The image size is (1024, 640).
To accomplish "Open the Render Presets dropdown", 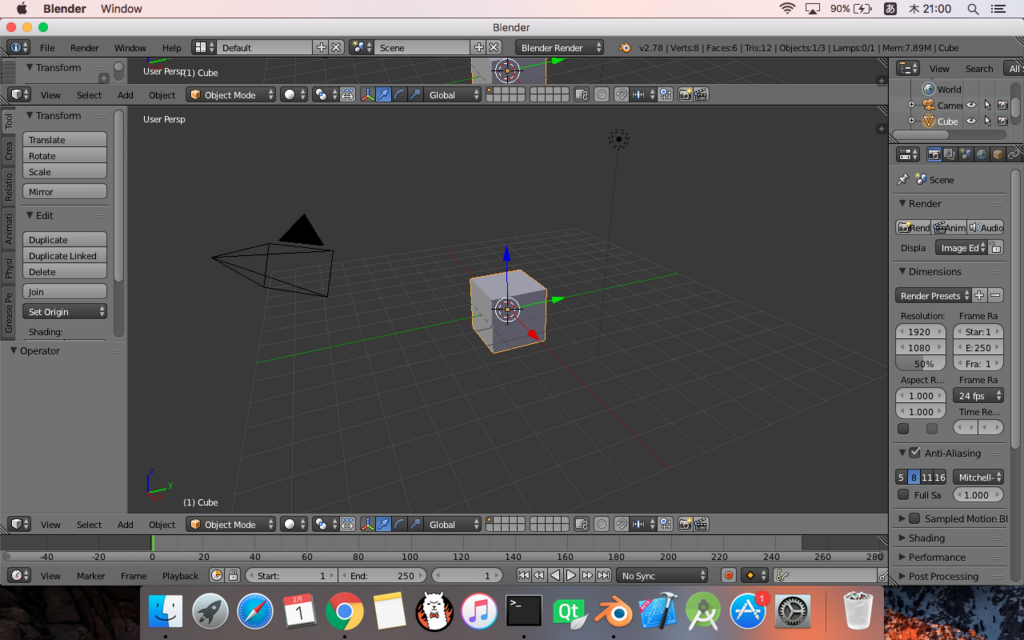I will tap(933, 295).
